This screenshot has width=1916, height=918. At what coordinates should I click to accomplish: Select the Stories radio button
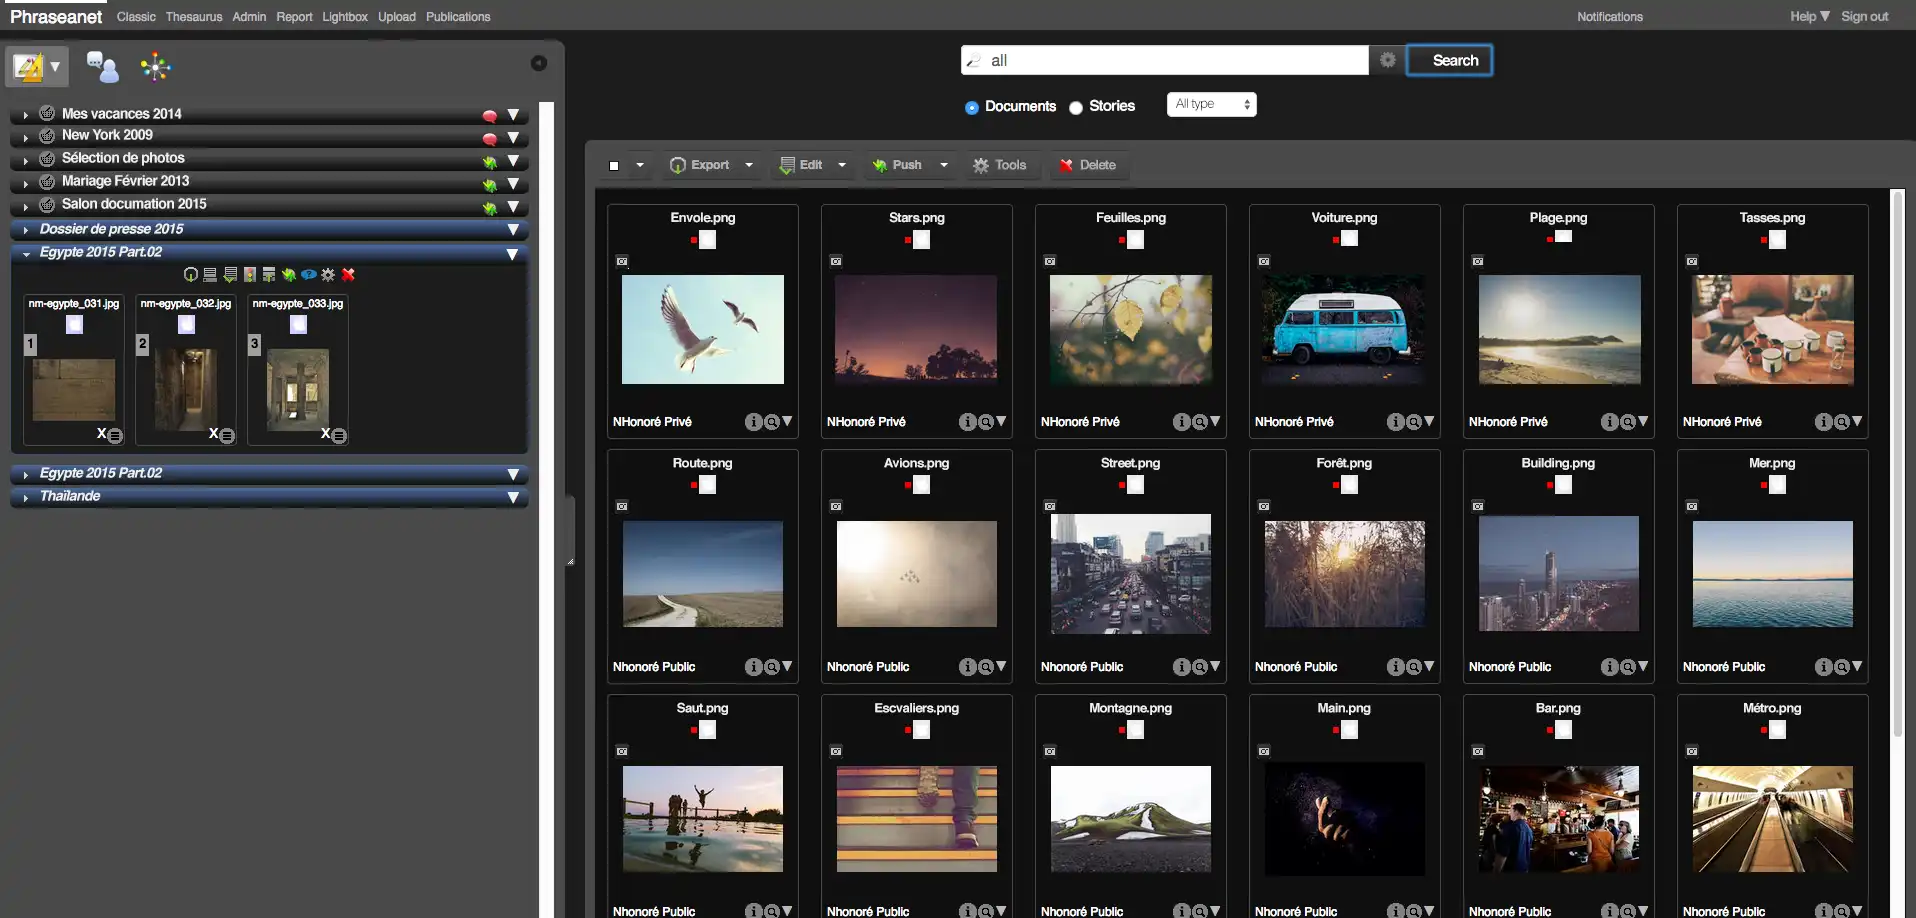coord(1076,107)
